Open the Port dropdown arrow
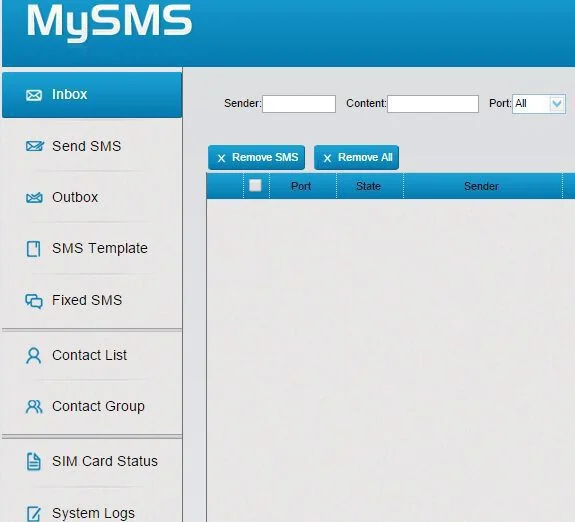 pyautogui.click(x=557, y=104)
